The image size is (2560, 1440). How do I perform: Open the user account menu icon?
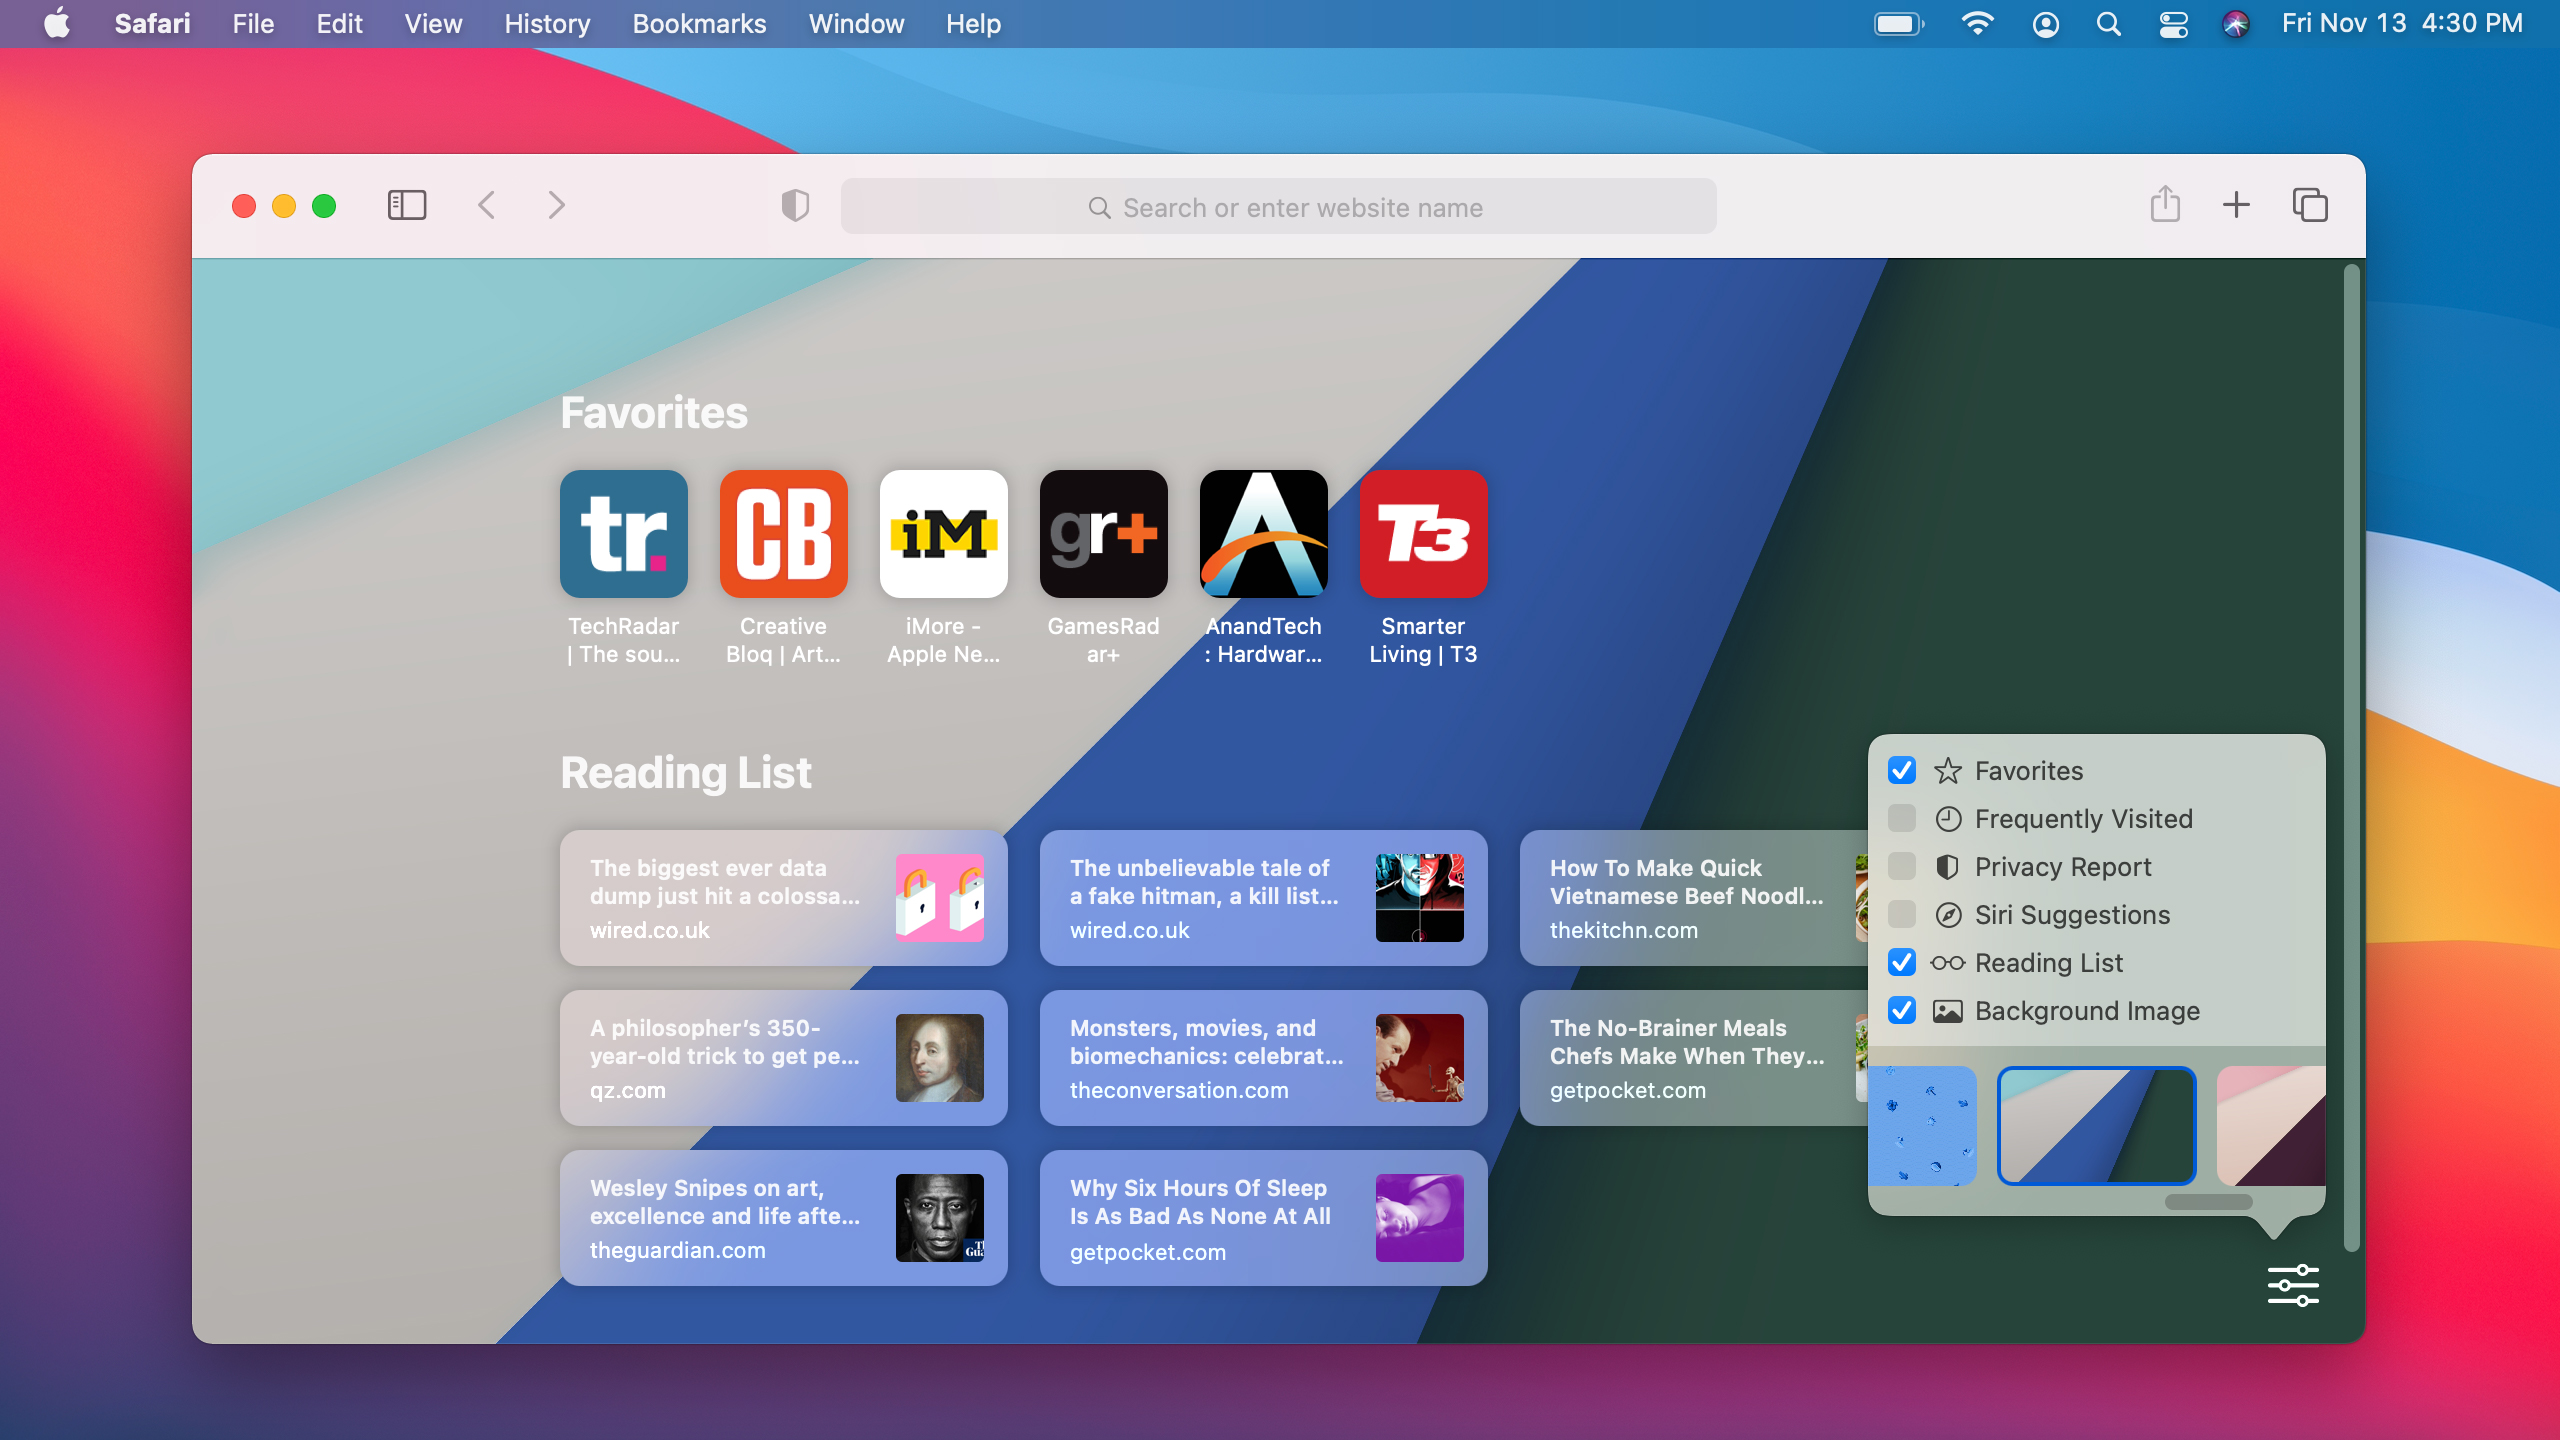(2046, 24)
